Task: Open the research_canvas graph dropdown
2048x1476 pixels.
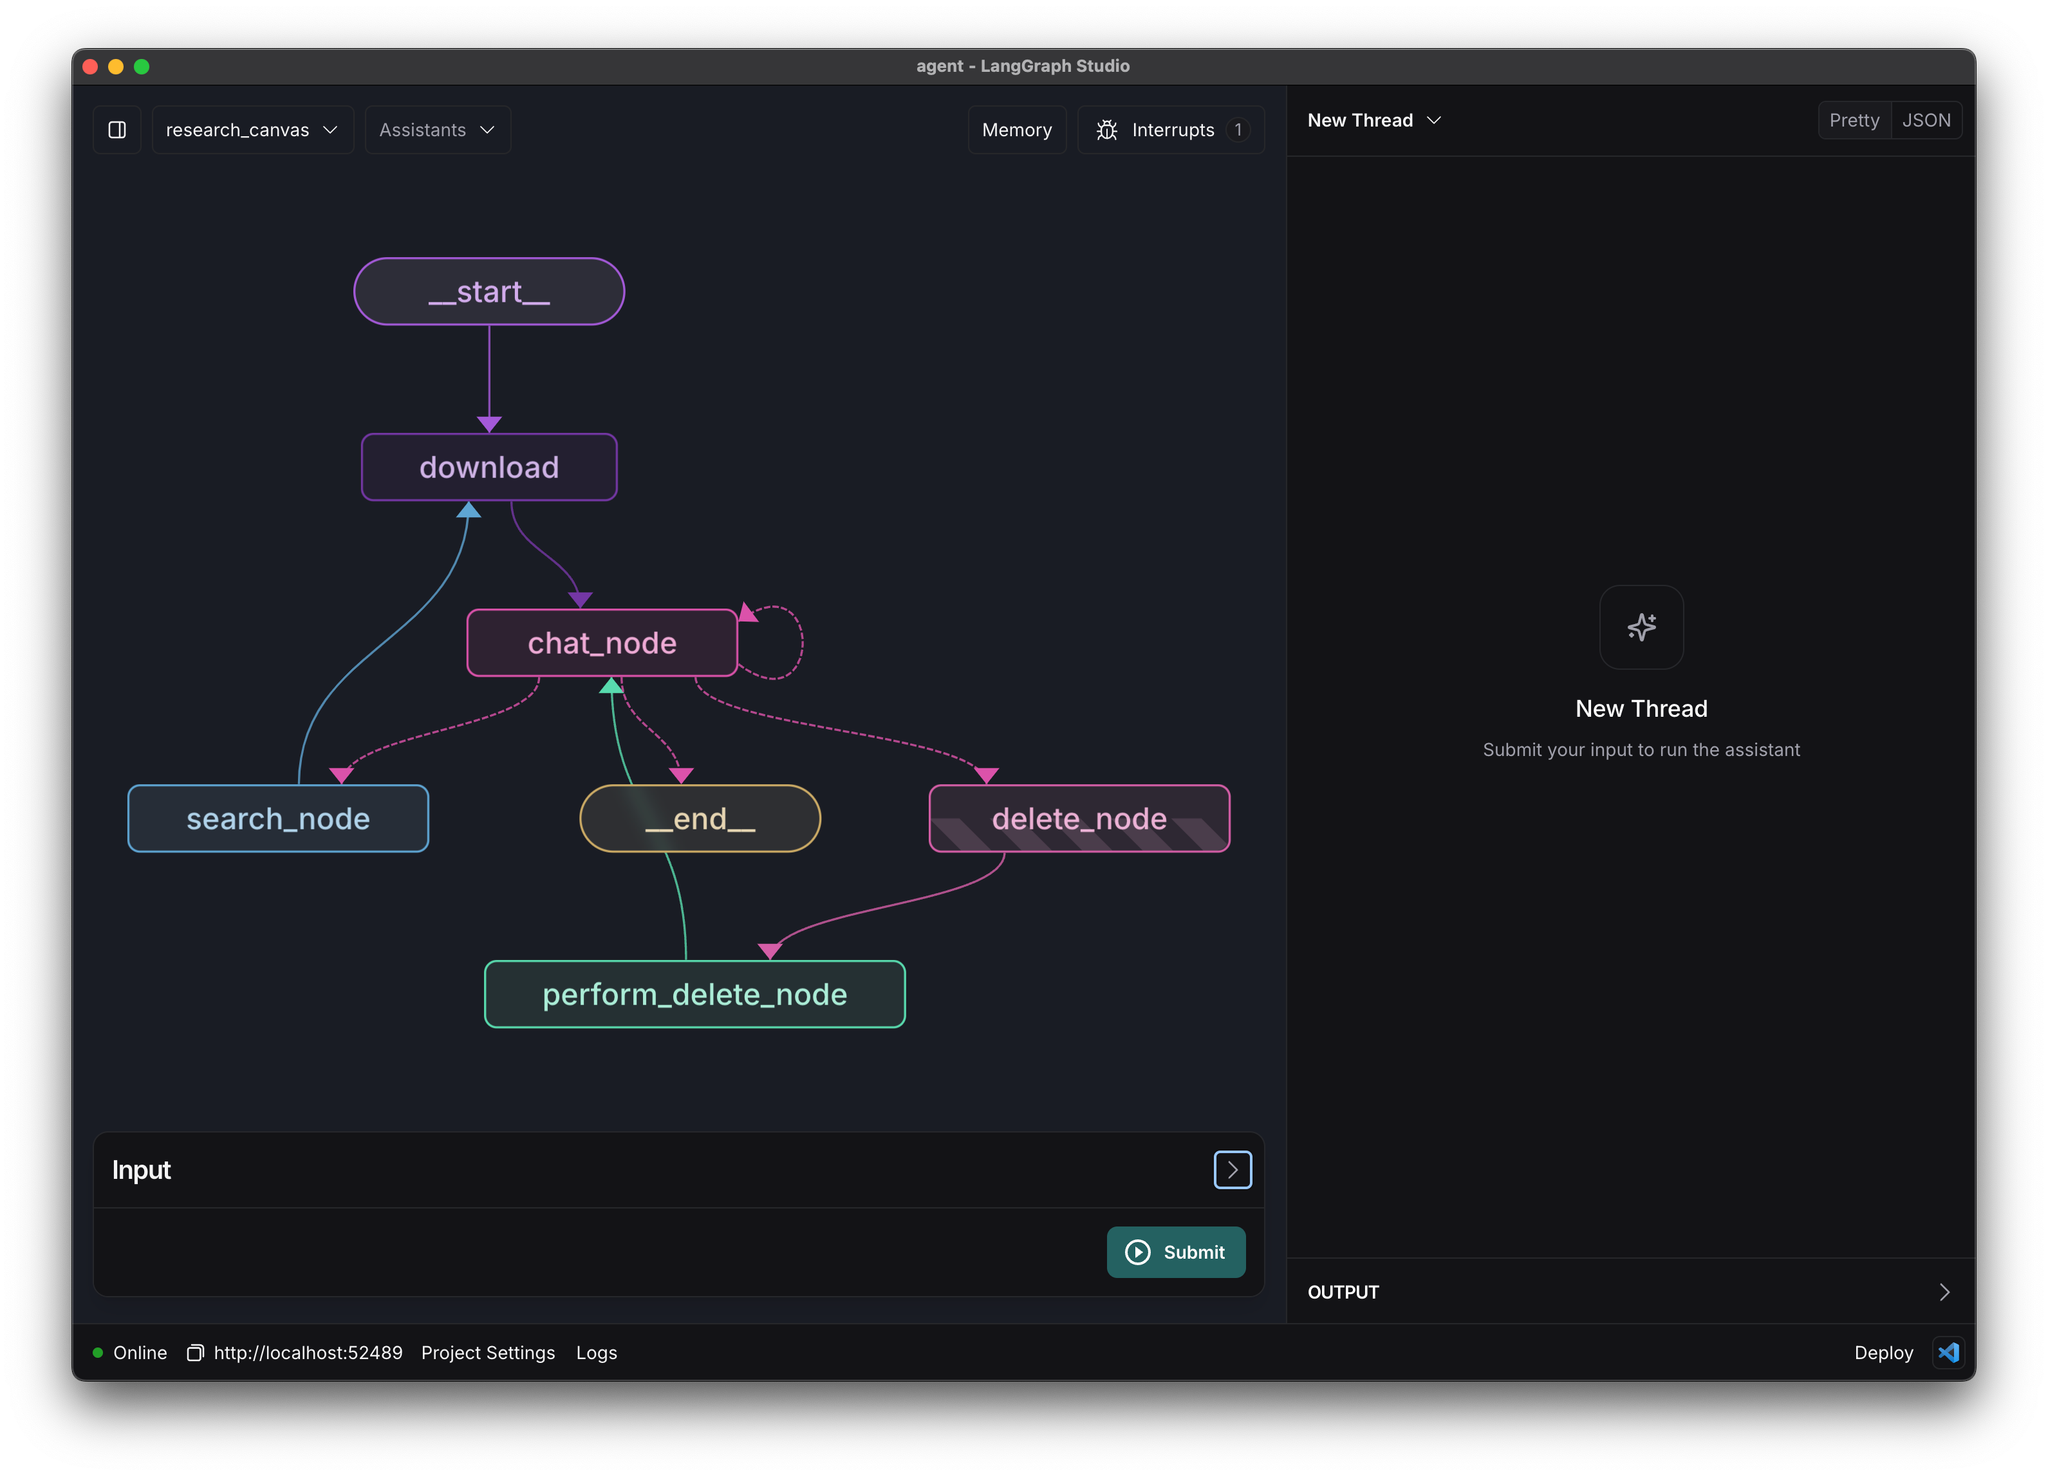Action: click(252, 130)
